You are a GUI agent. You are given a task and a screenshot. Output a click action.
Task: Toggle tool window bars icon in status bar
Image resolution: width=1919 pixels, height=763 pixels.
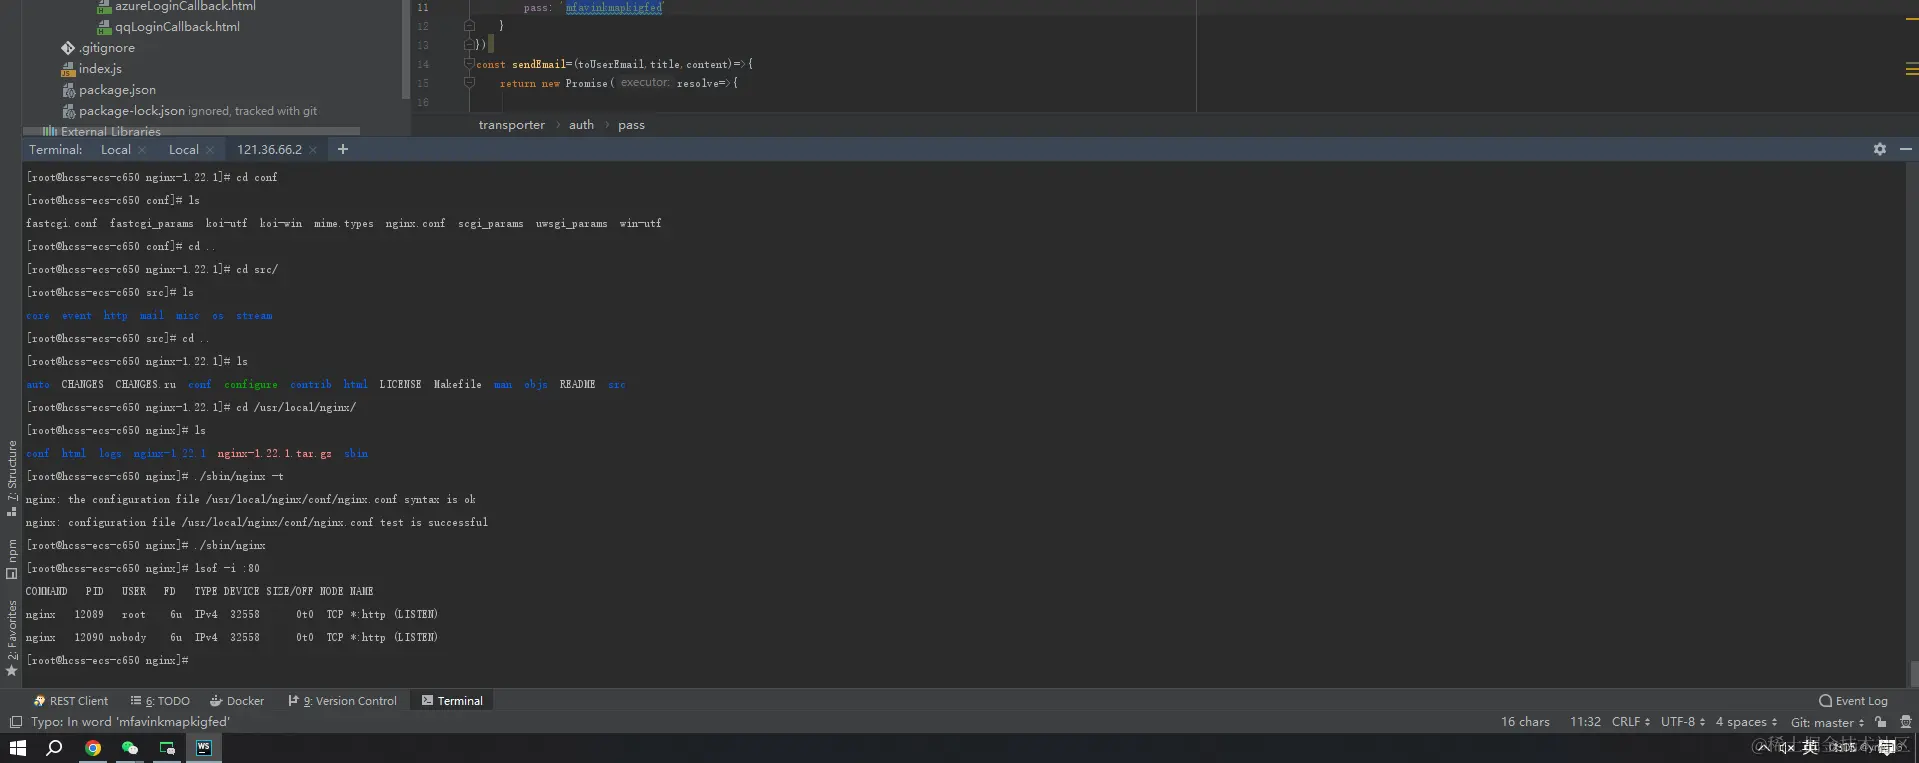(15, 722)
